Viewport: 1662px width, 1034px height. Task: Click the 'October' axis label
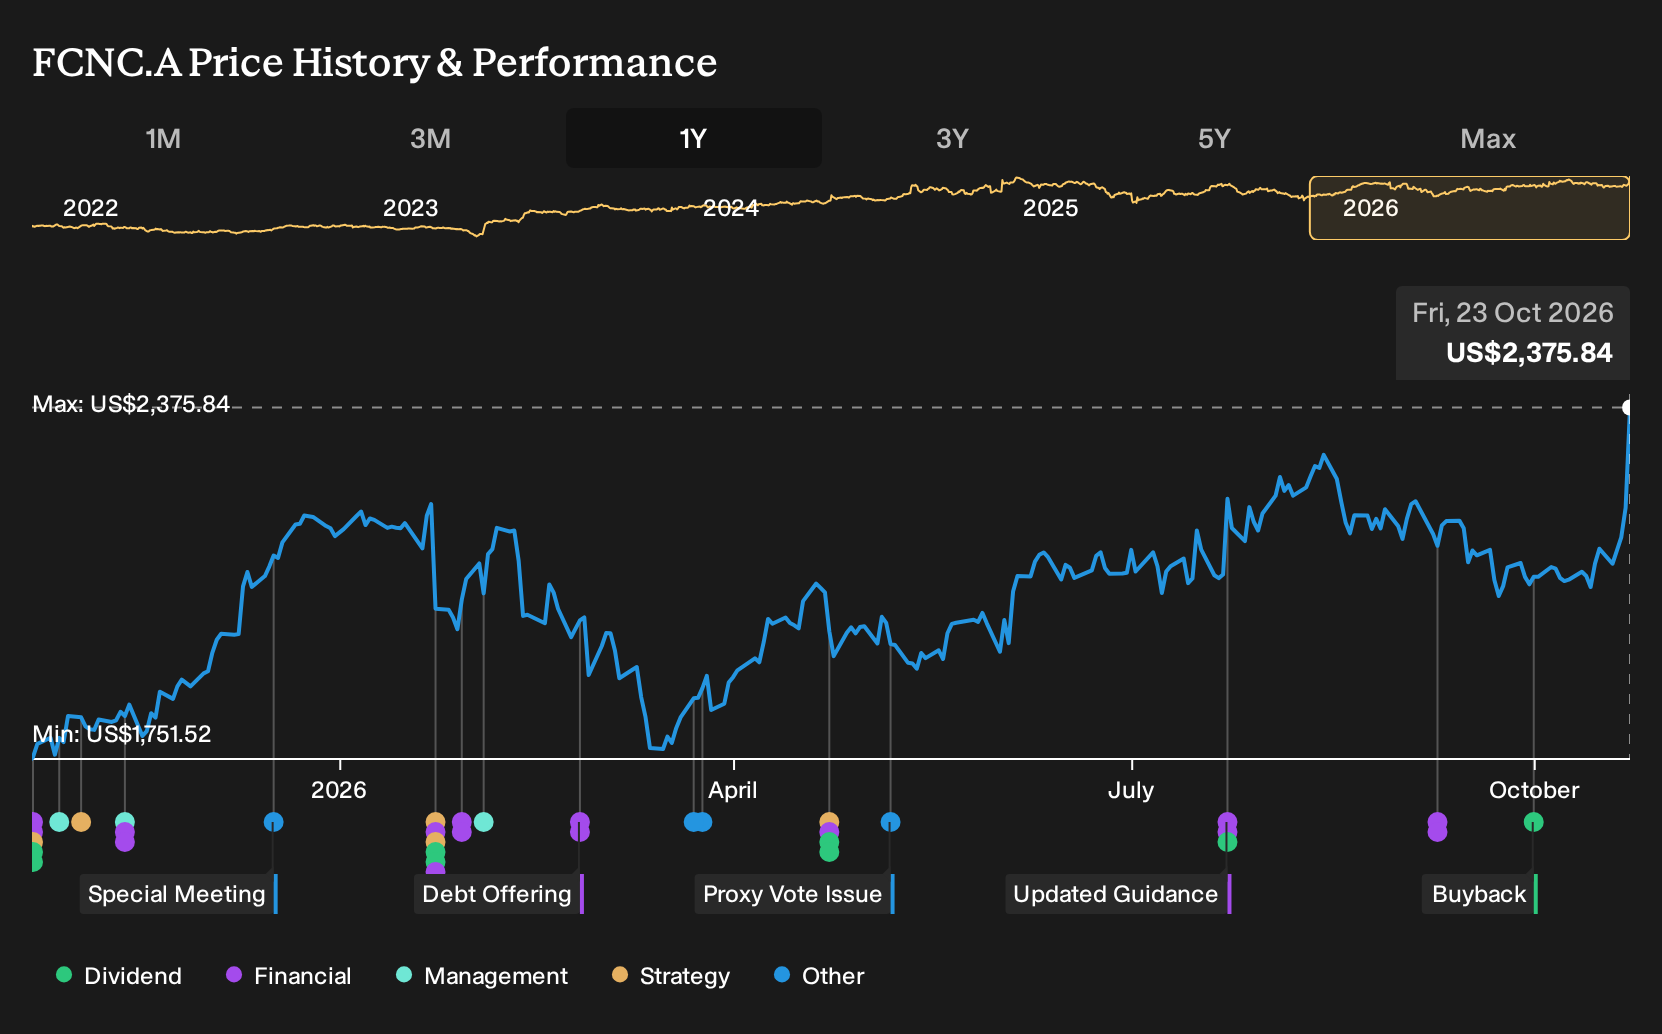coord(1534,790)
